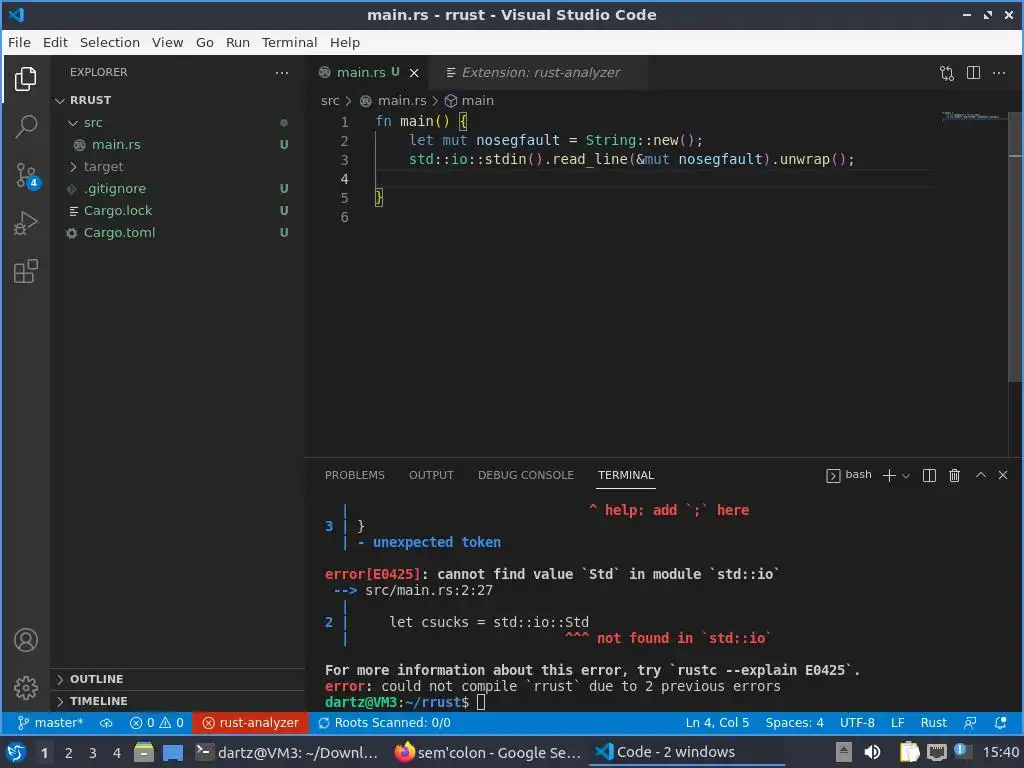
Task: Open notifications bell in status bar
Action: 1000,722
